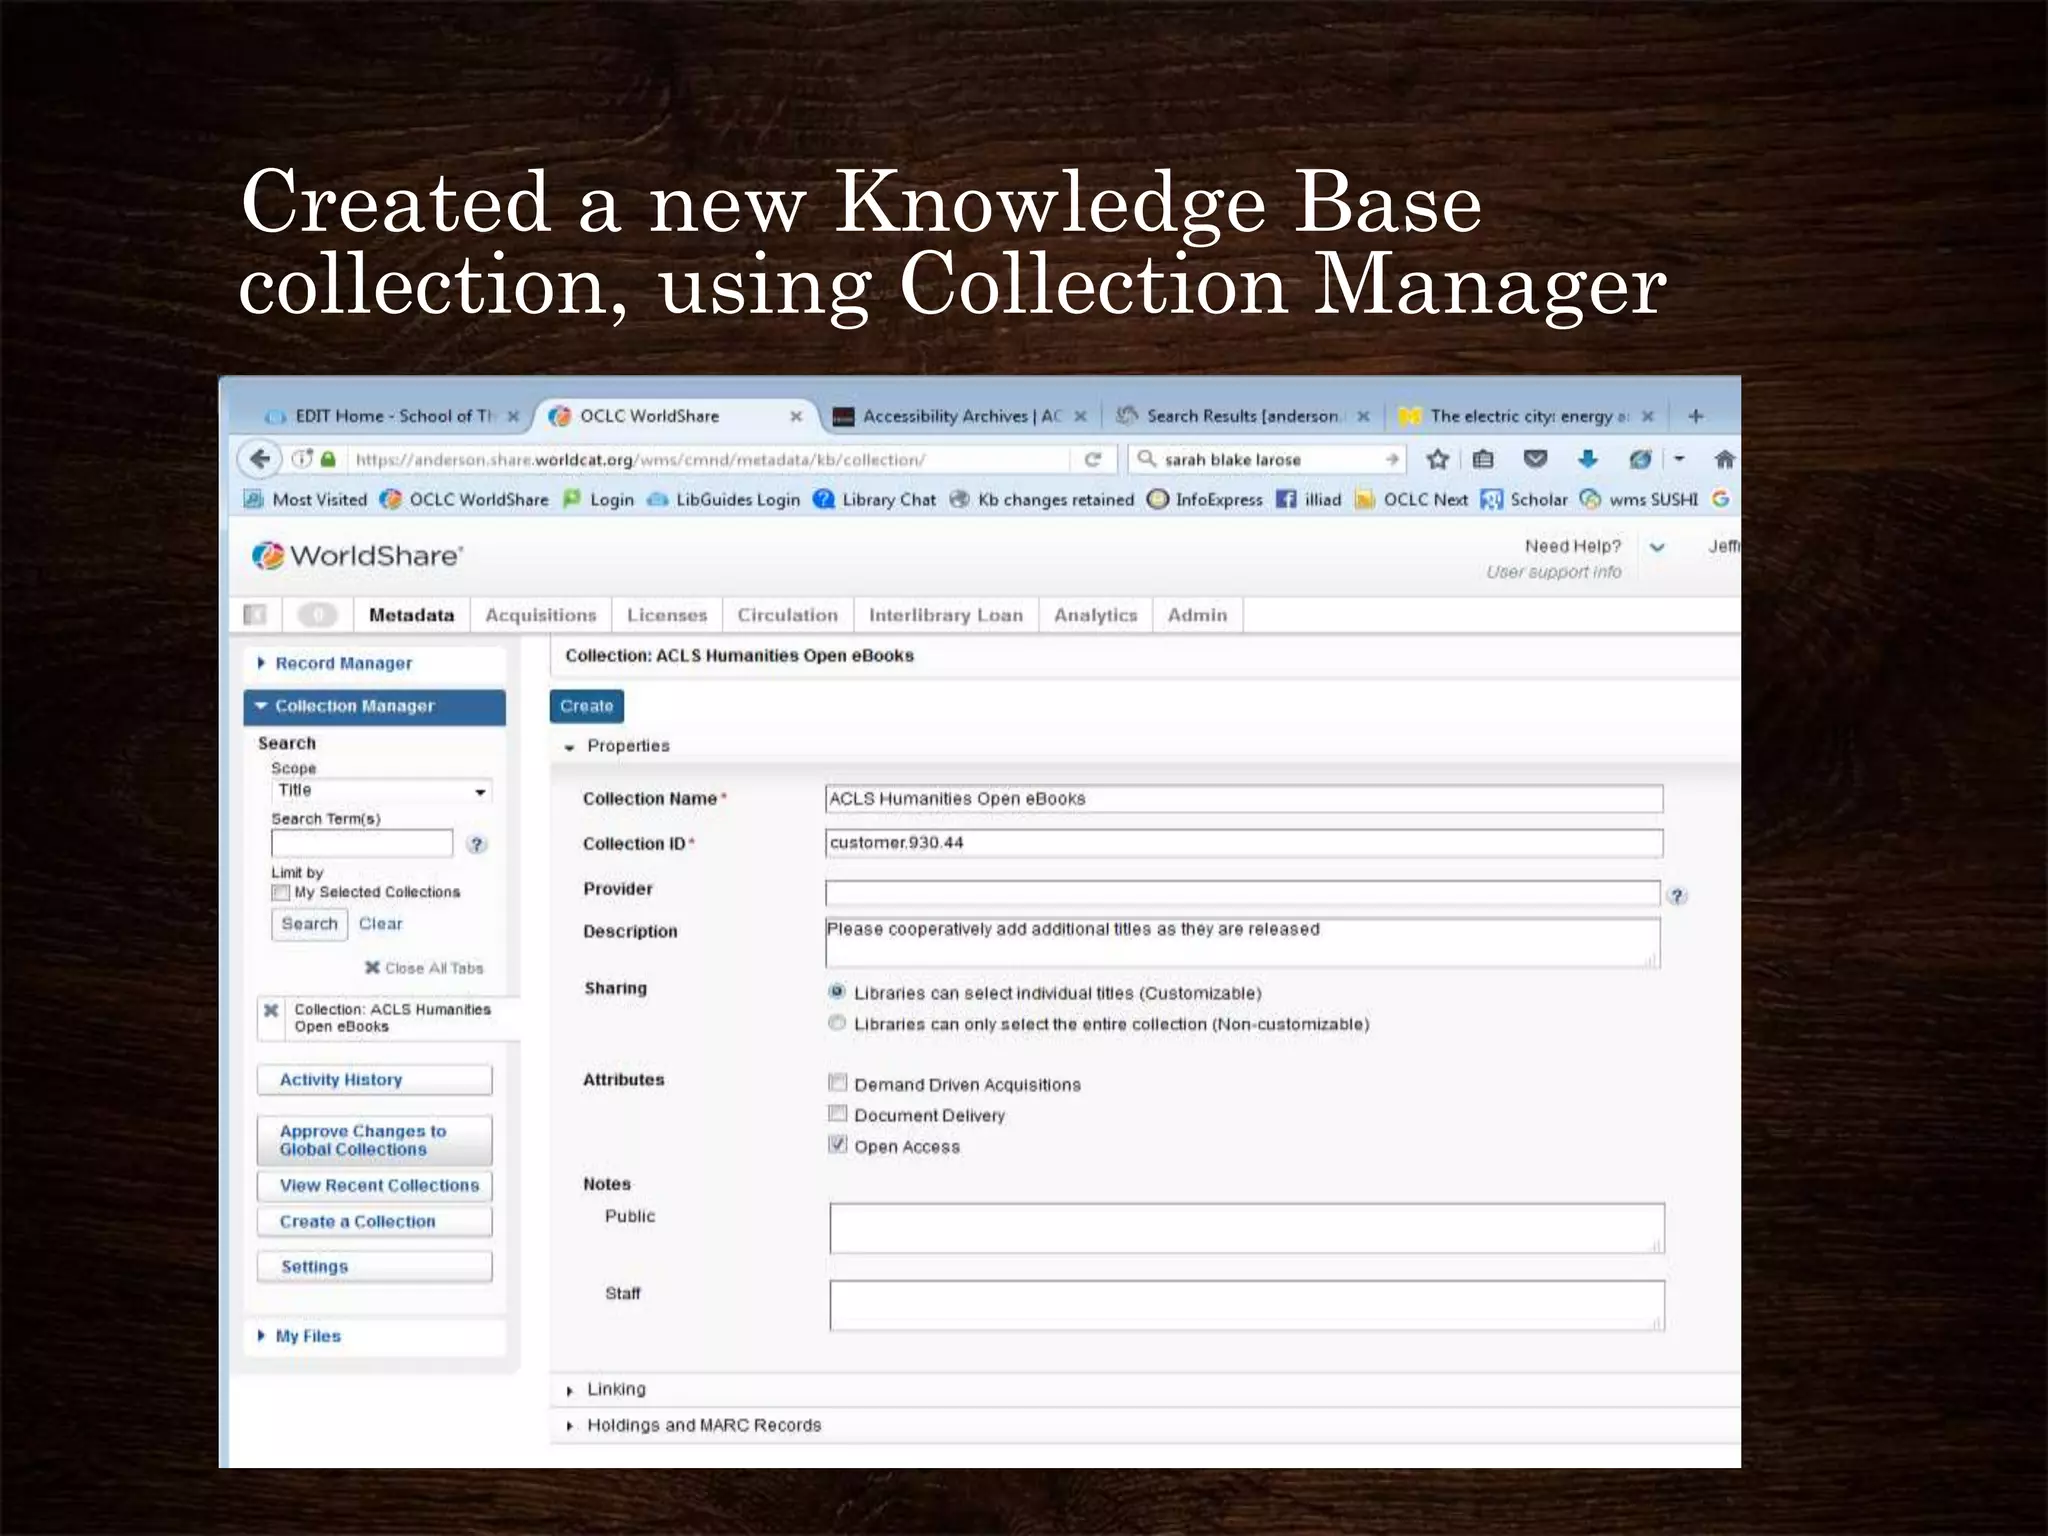
Task: Select the Non-customizable entire collection option
Action: 837,1023
